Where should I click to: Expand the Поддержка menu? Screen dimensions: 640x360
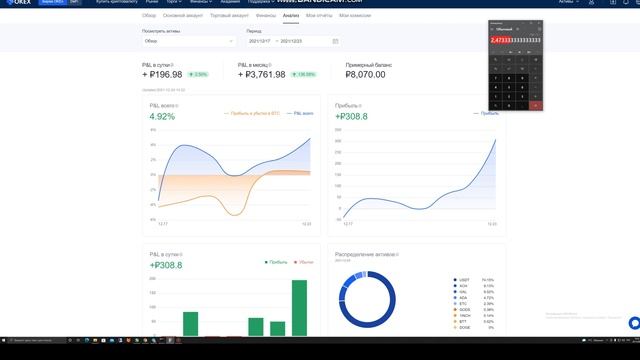click(x=261, y=2)
